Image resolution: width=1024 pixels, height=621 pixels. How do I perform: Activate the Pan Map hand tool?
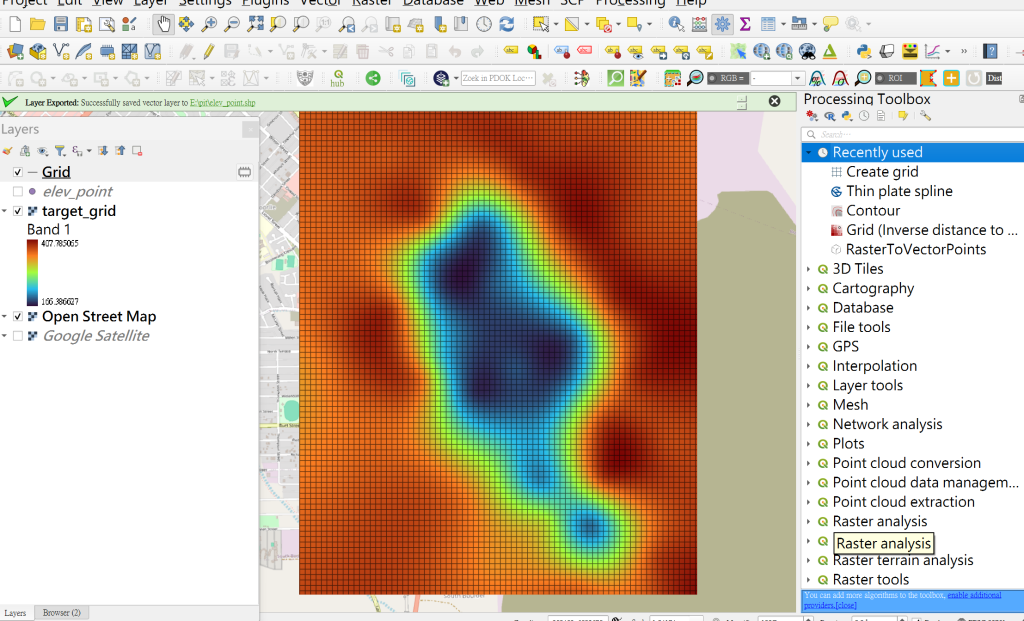click(163, 25)
